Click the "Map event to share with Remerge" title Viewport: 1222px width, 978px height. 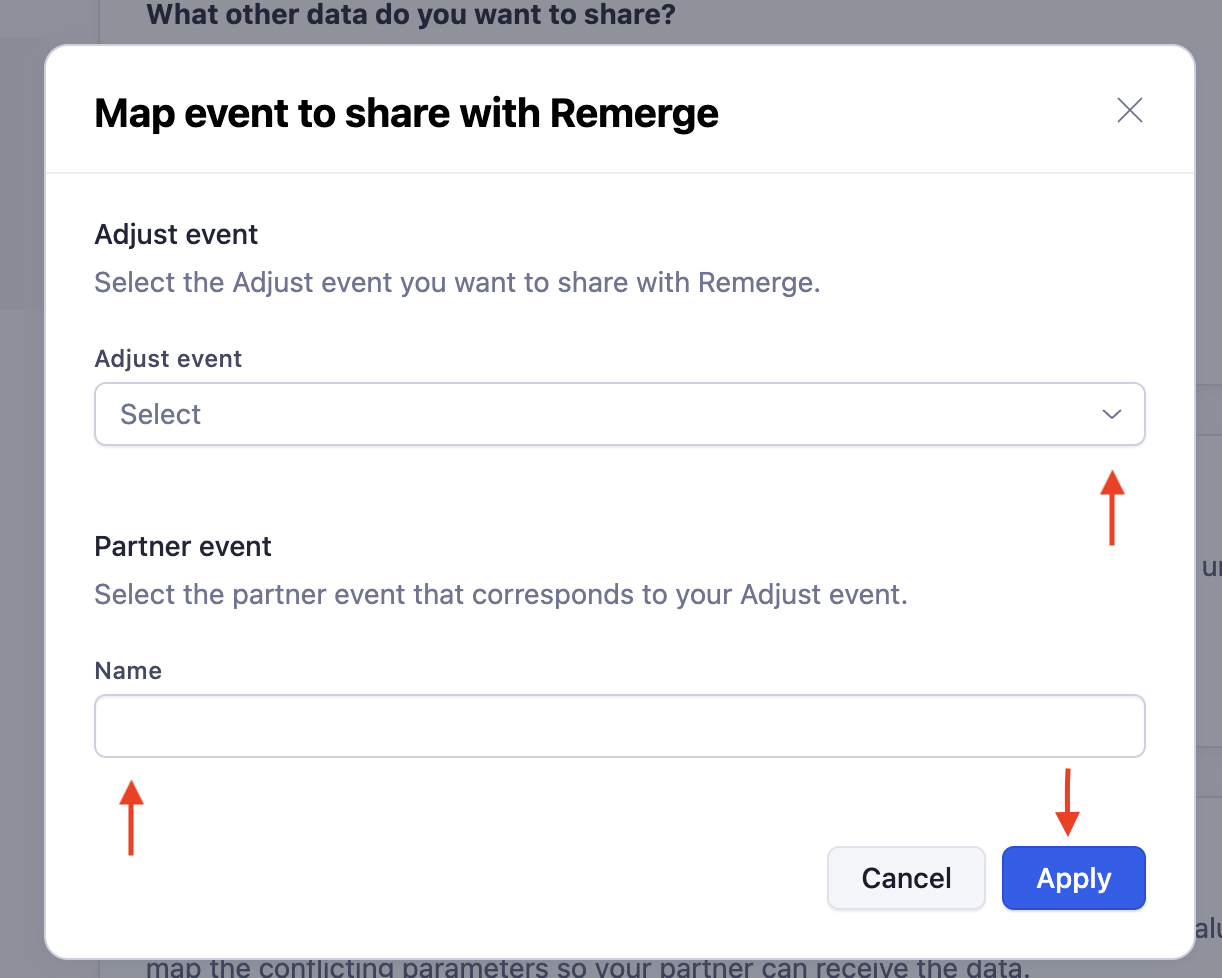click(406, 113)
